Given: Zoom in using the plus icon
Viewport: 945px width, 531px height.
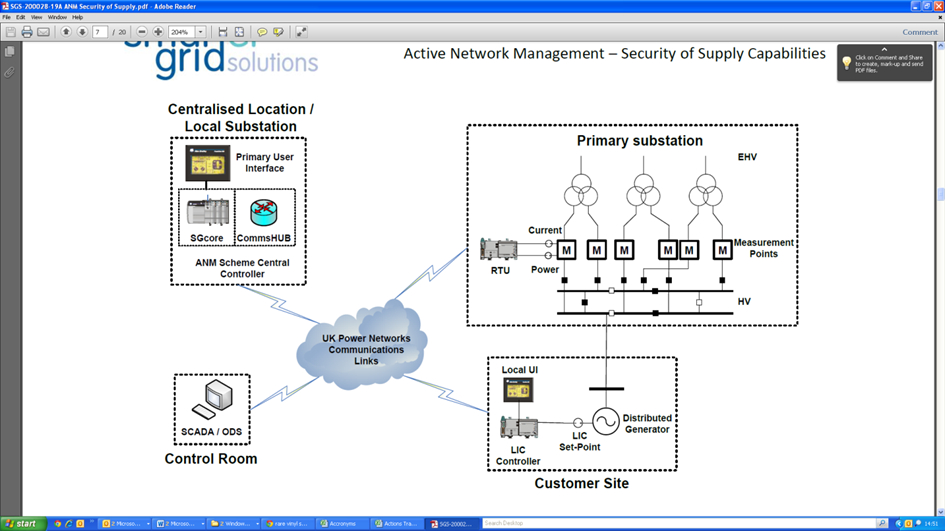Looking at the screenshot, I should (158, 32).
